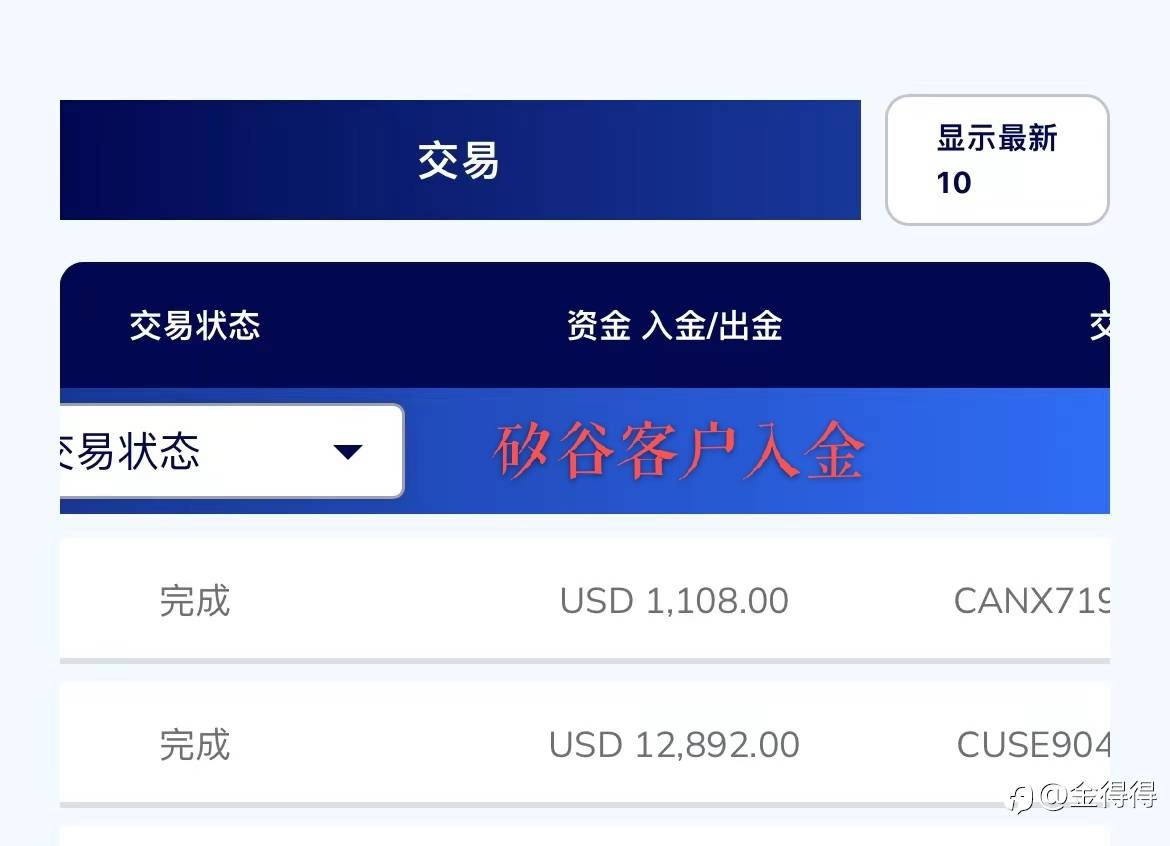The width and height of the screenshot is (1170, 846).
Task: Click 完成 status in the USD 1,108.00 row
Action: 195,601
